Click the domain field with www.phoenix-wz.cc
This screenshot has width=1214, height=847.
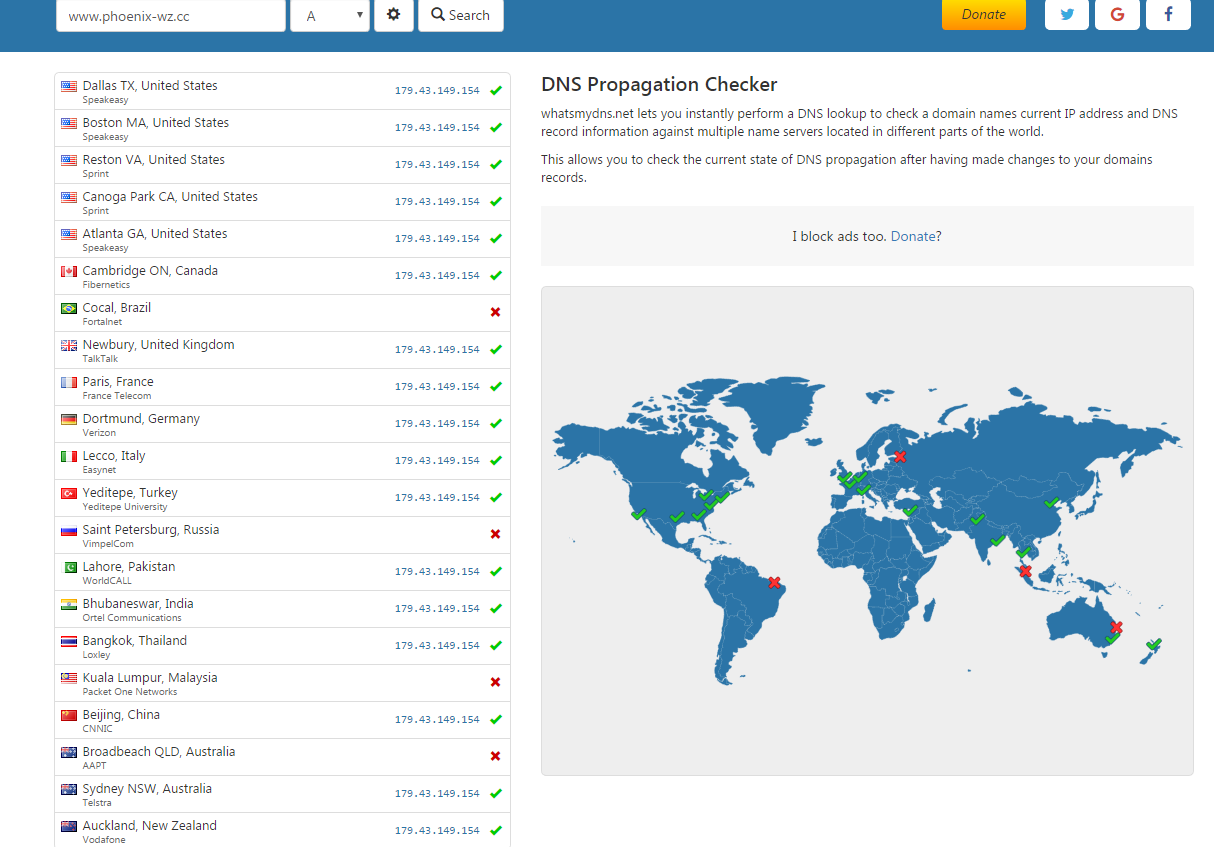[171, 15]
